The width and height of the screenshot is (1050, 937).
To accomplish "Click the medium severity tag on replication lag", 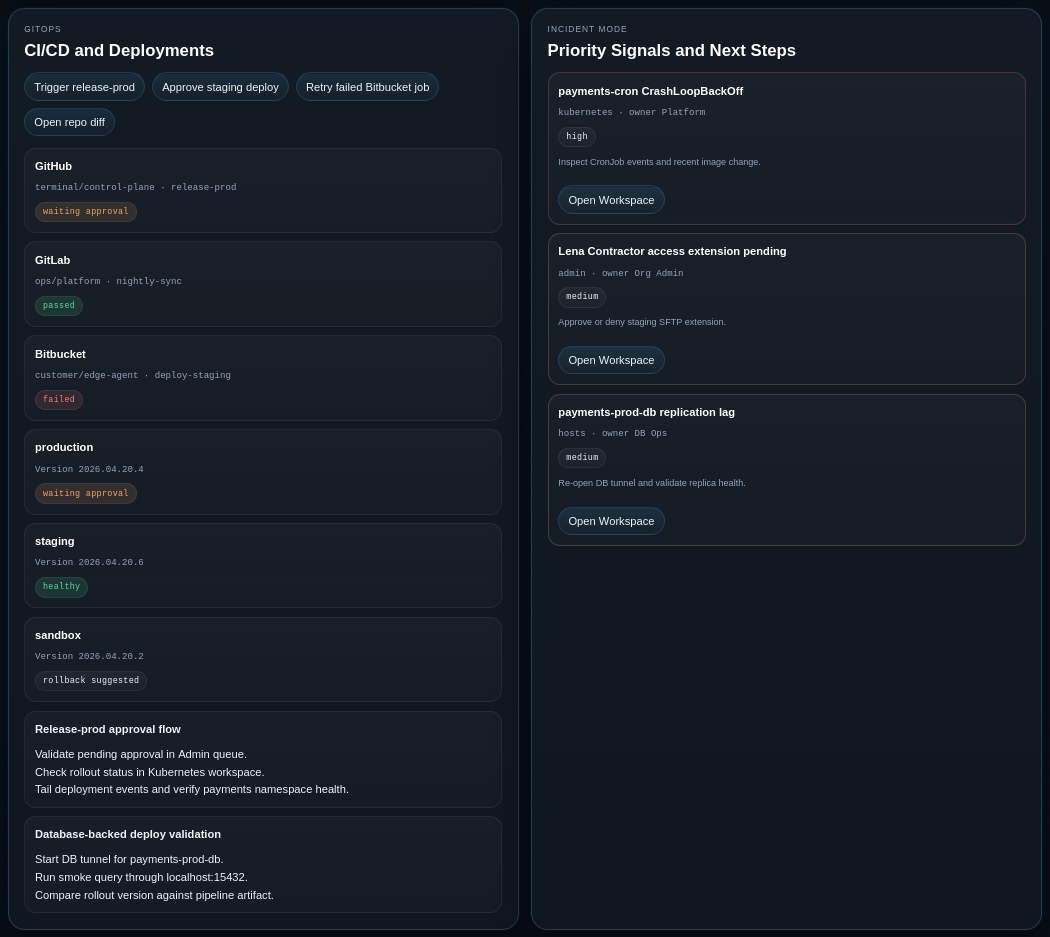I will coord(581,457).
